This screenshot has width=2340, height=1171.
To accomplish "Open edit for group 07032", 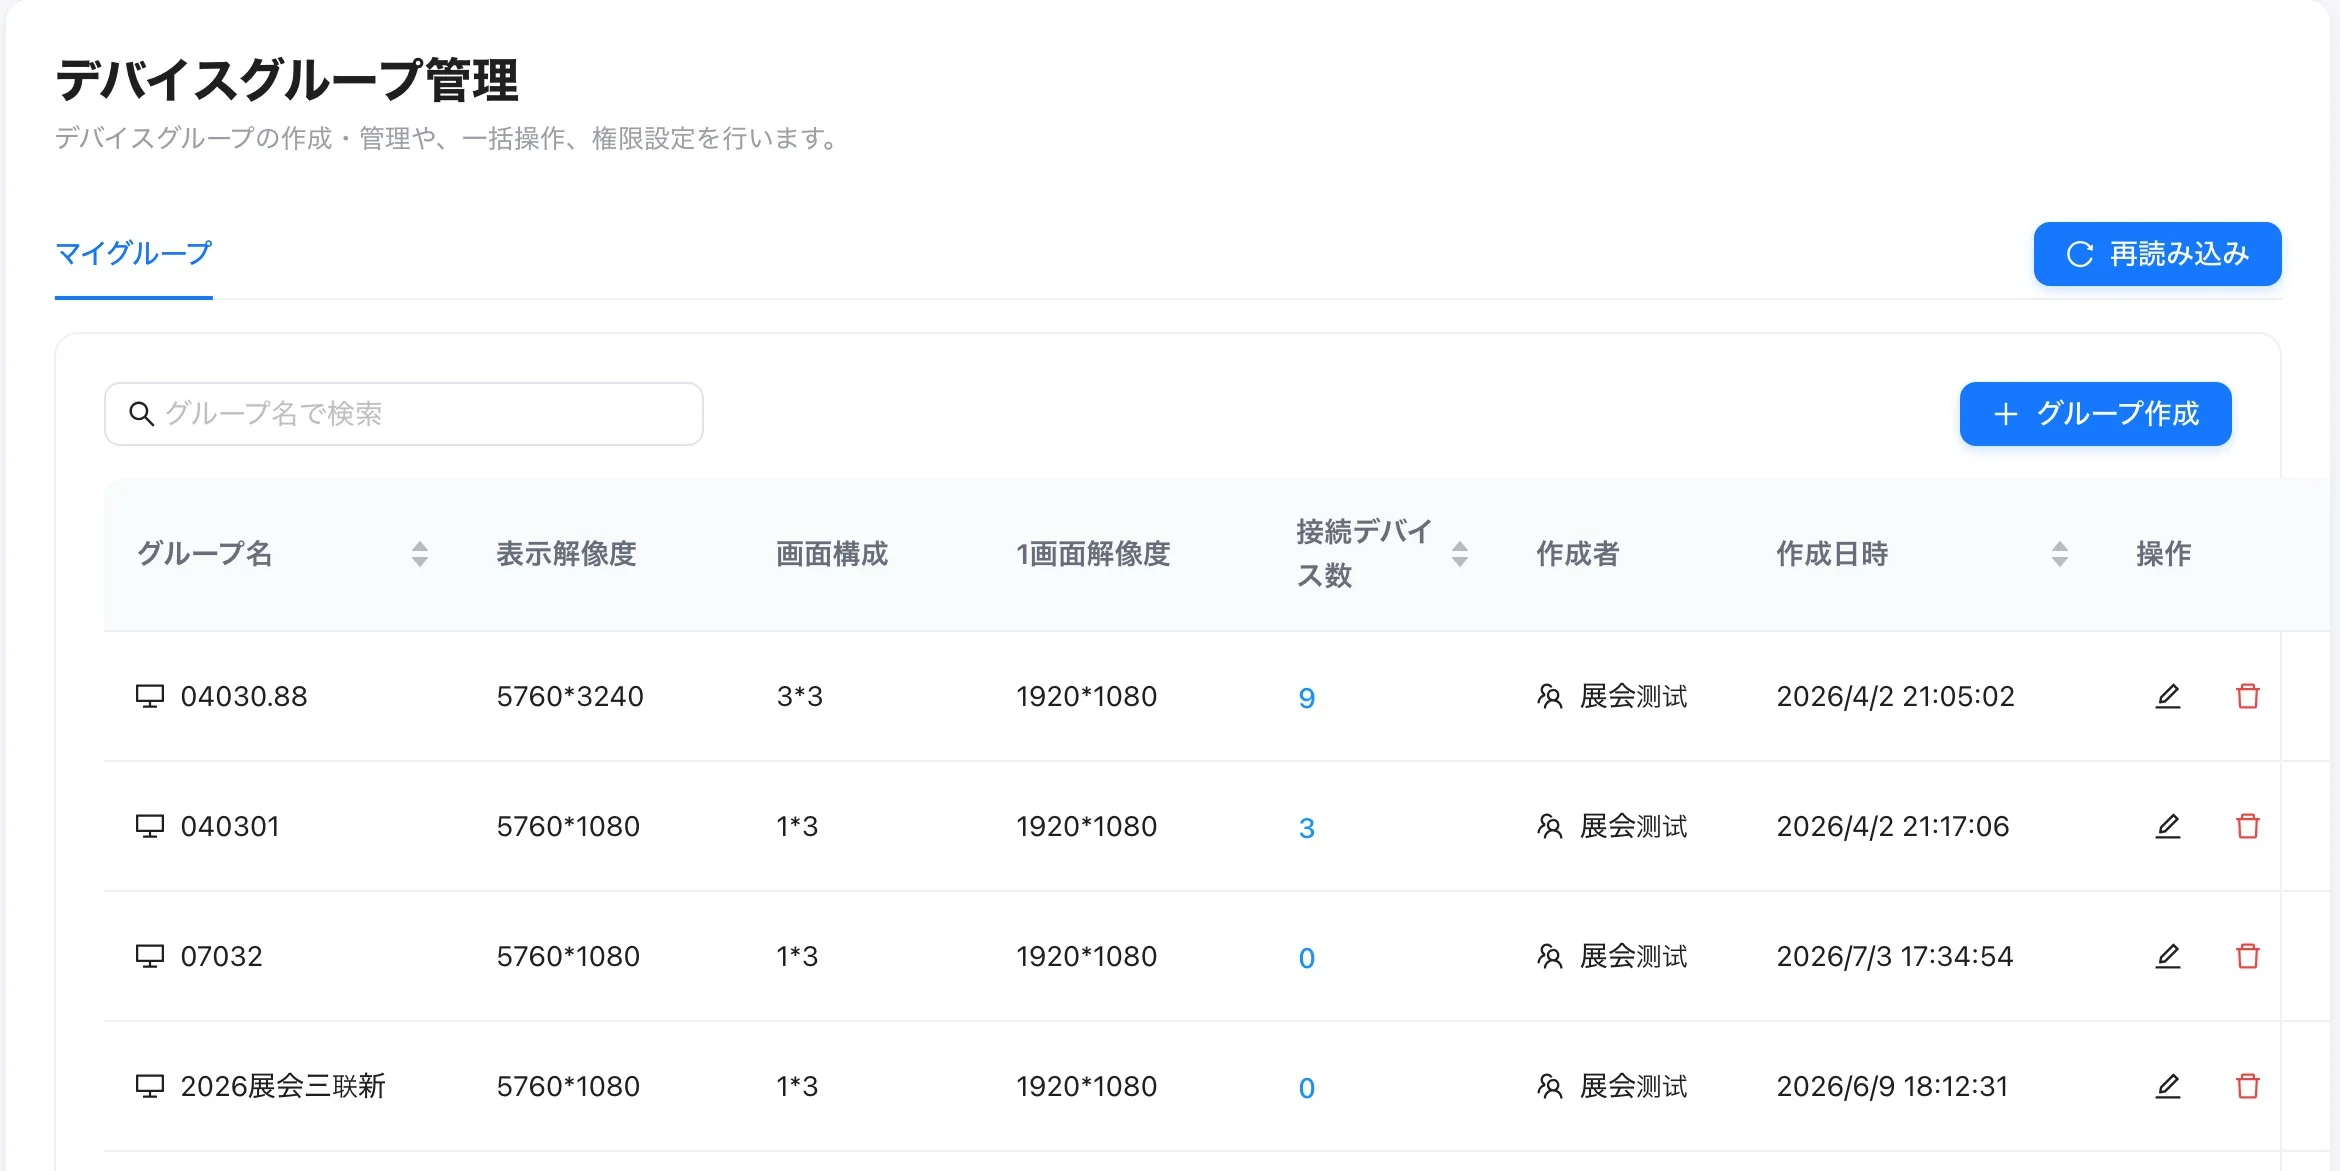I will (2167, 956).
